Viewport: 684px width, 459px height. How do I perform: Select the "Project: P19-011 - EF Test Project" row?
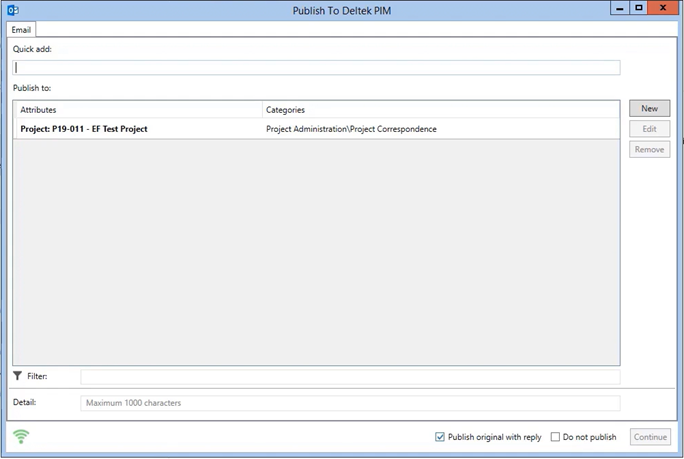[x=316, y=129]
